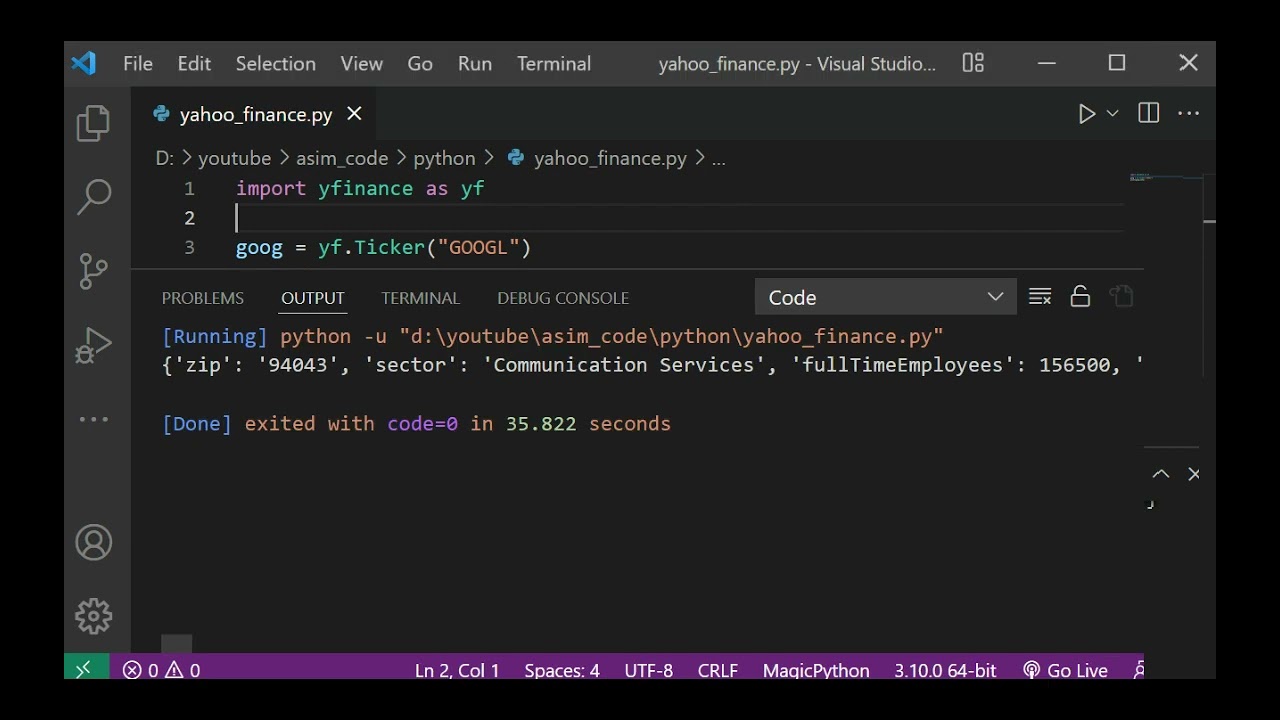Open the View menu
1280x720 pixels.
point(362,63)
